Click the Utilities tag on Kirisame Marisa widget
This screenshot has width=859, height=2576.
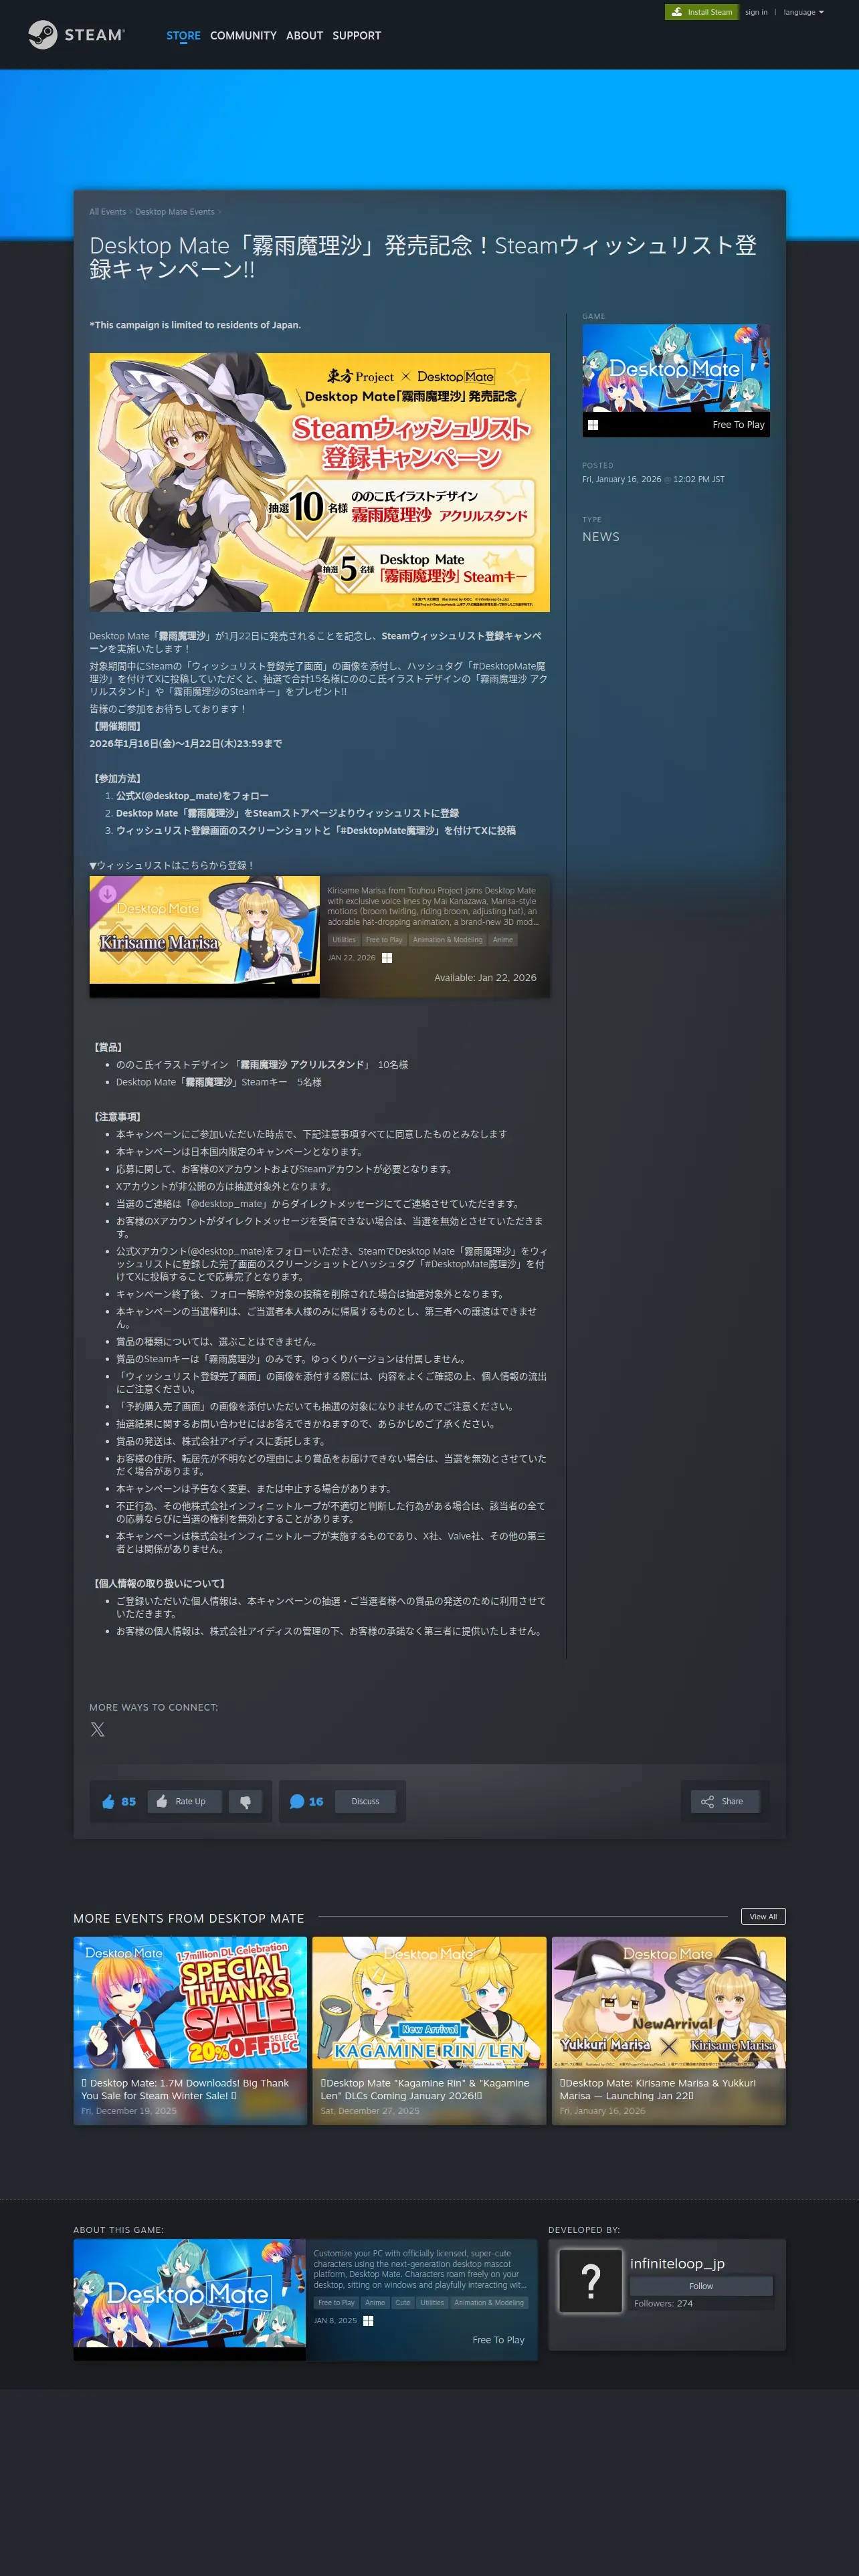pos(344,940)
